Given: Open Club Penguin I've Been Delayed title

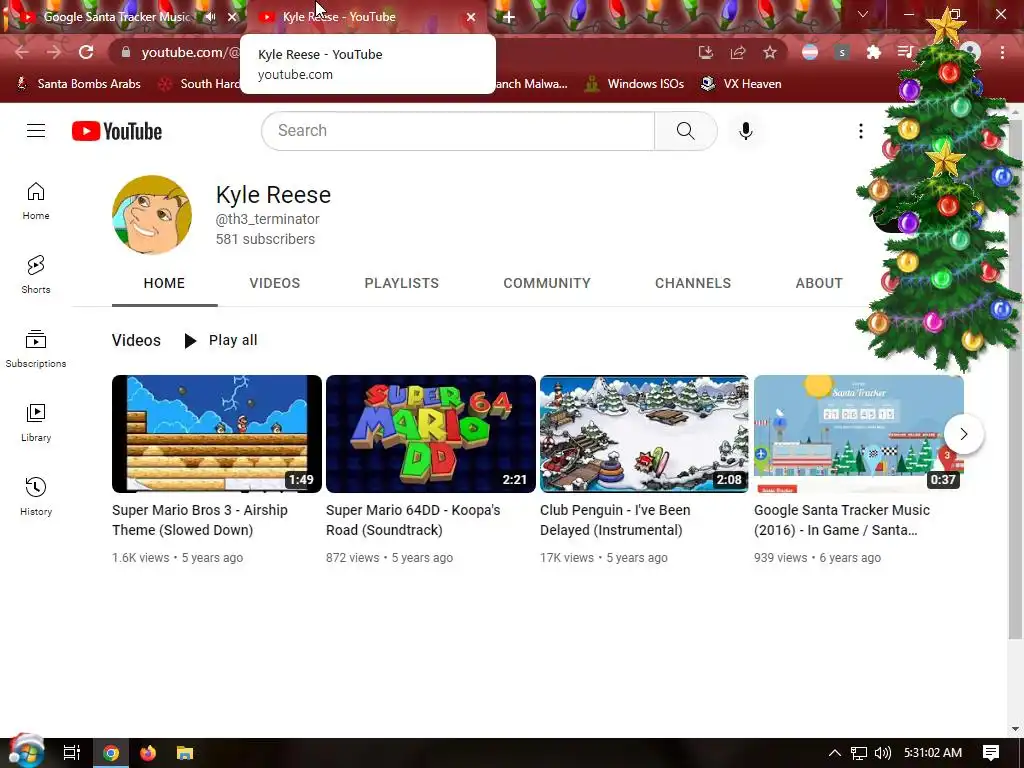Looking at the screenshot, I should pyautogui.click(x=615, y=520).
